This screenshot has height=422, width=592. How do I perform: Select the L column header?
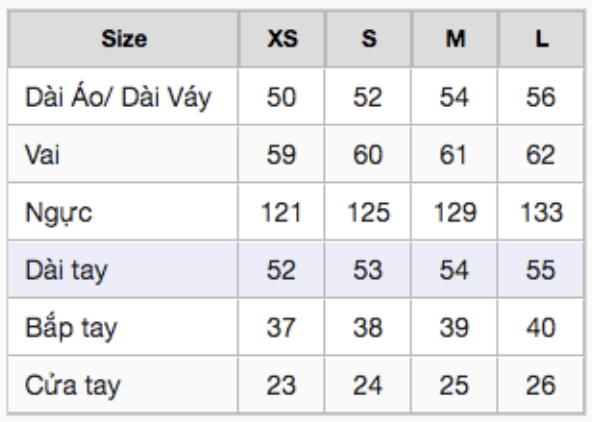click(x=541, y=39)
